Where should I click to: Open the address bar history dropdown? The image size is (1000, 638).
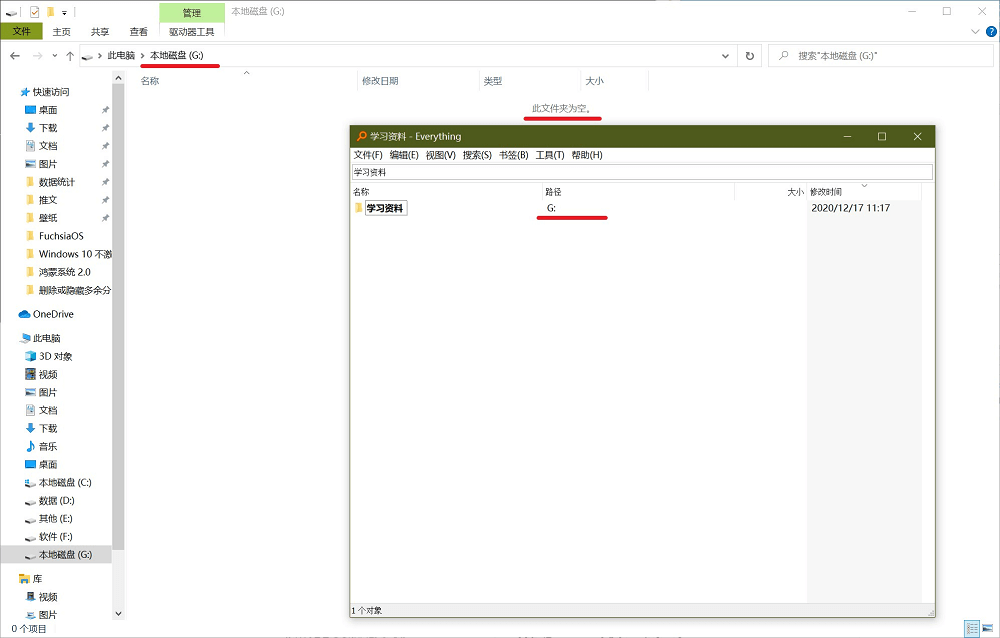(x=728, y=56)
